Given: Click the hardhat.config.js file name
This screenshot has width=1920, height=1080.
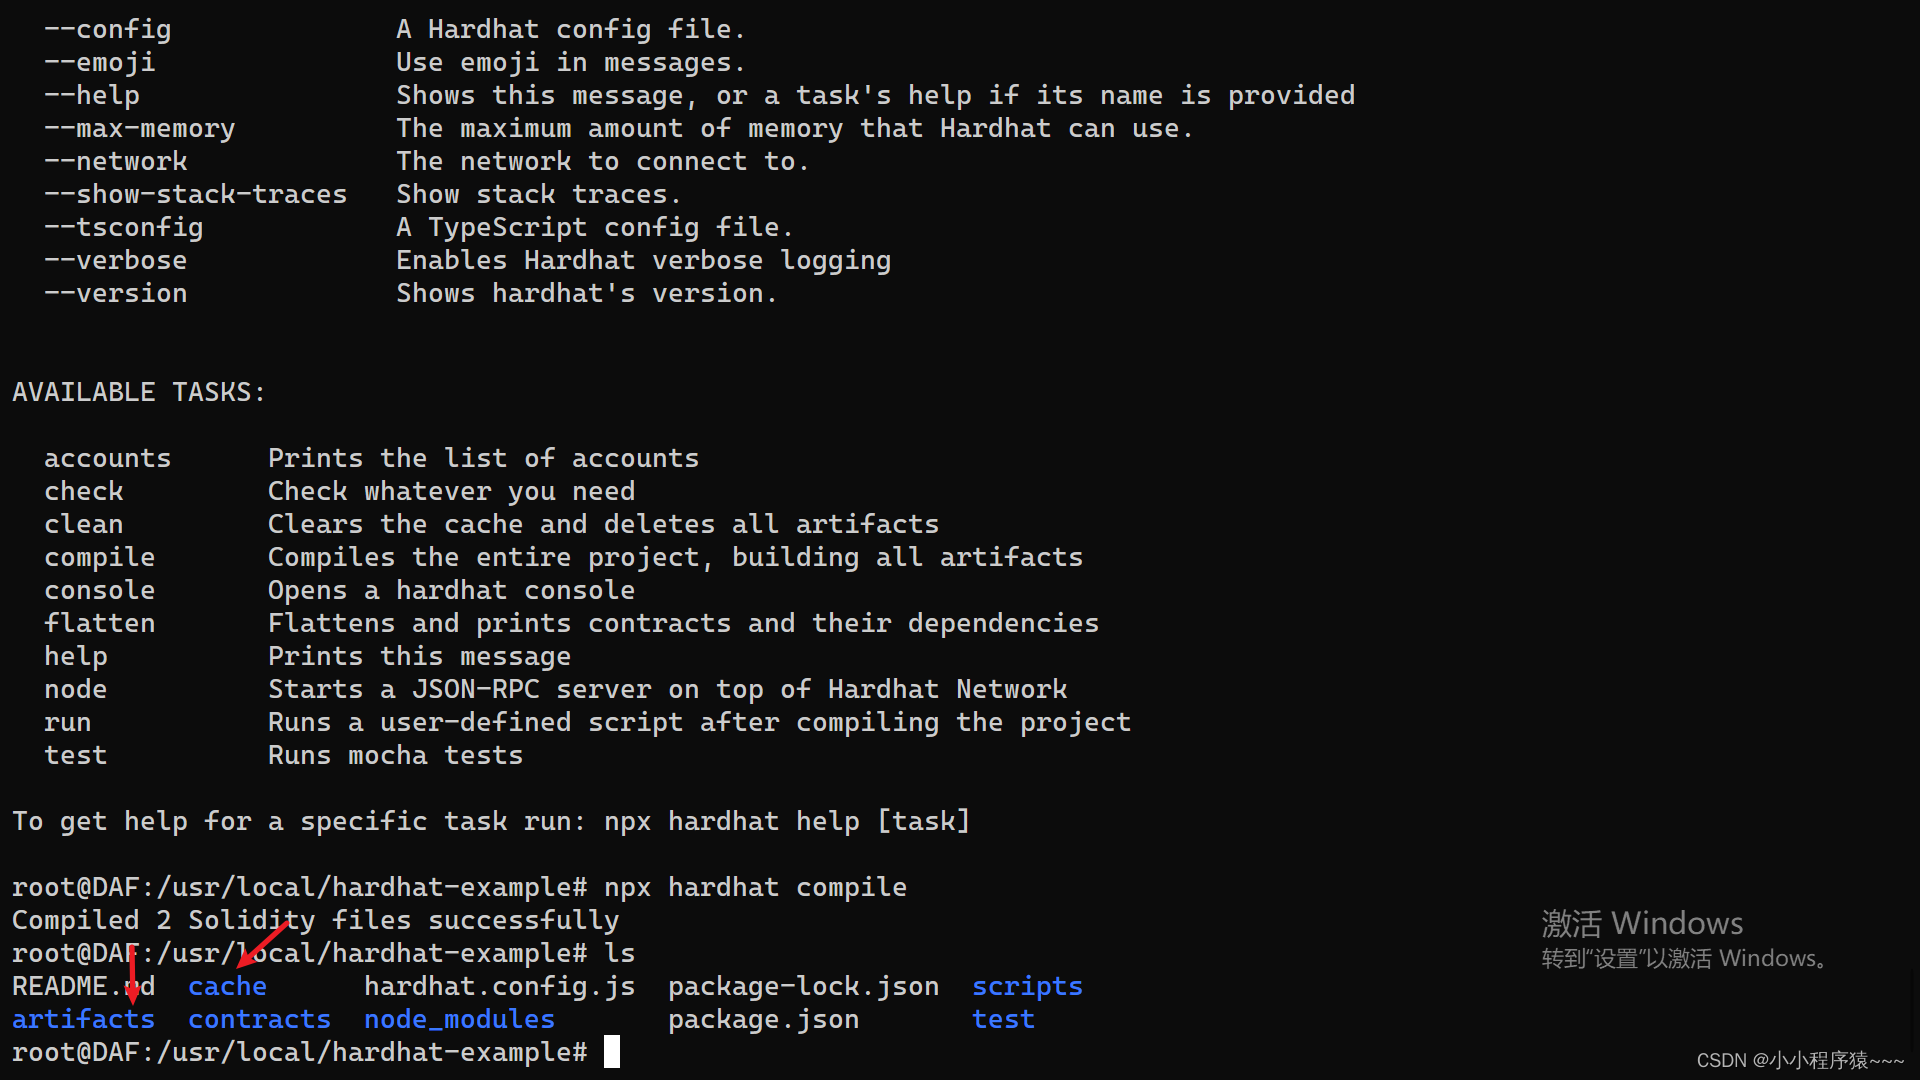Looking at the screenshot, I should [x=499, y=986].
